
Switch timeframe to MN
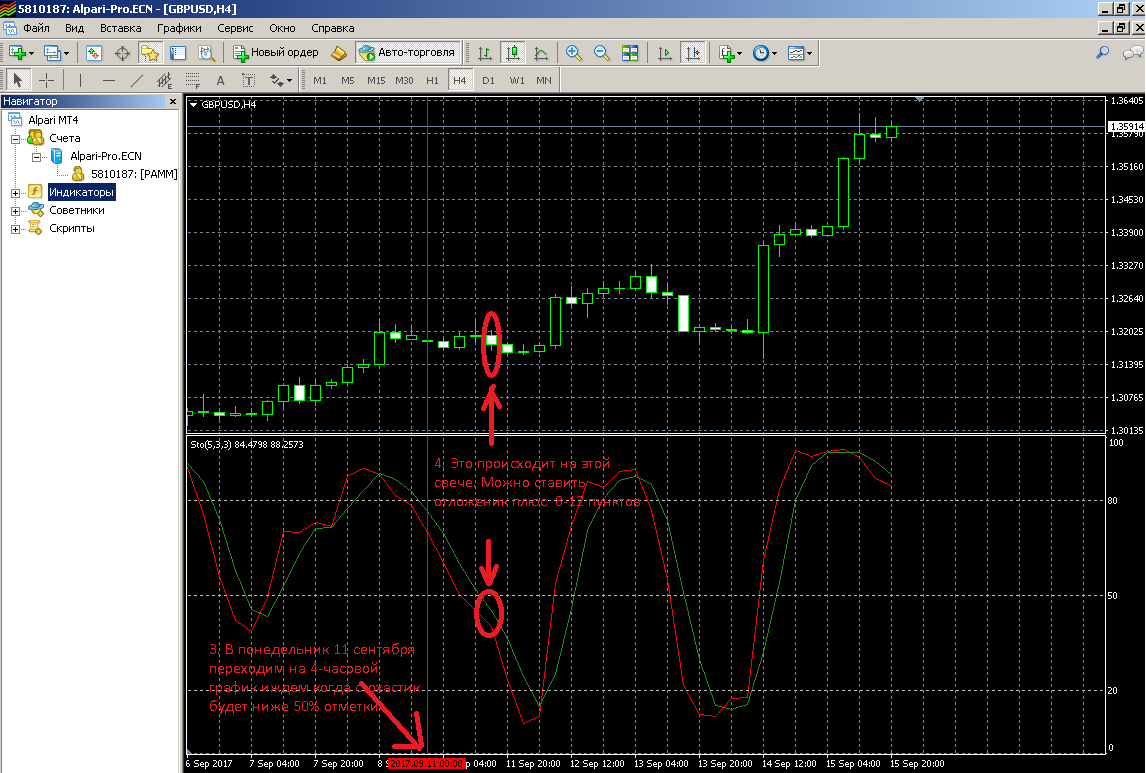coord(544,80)
